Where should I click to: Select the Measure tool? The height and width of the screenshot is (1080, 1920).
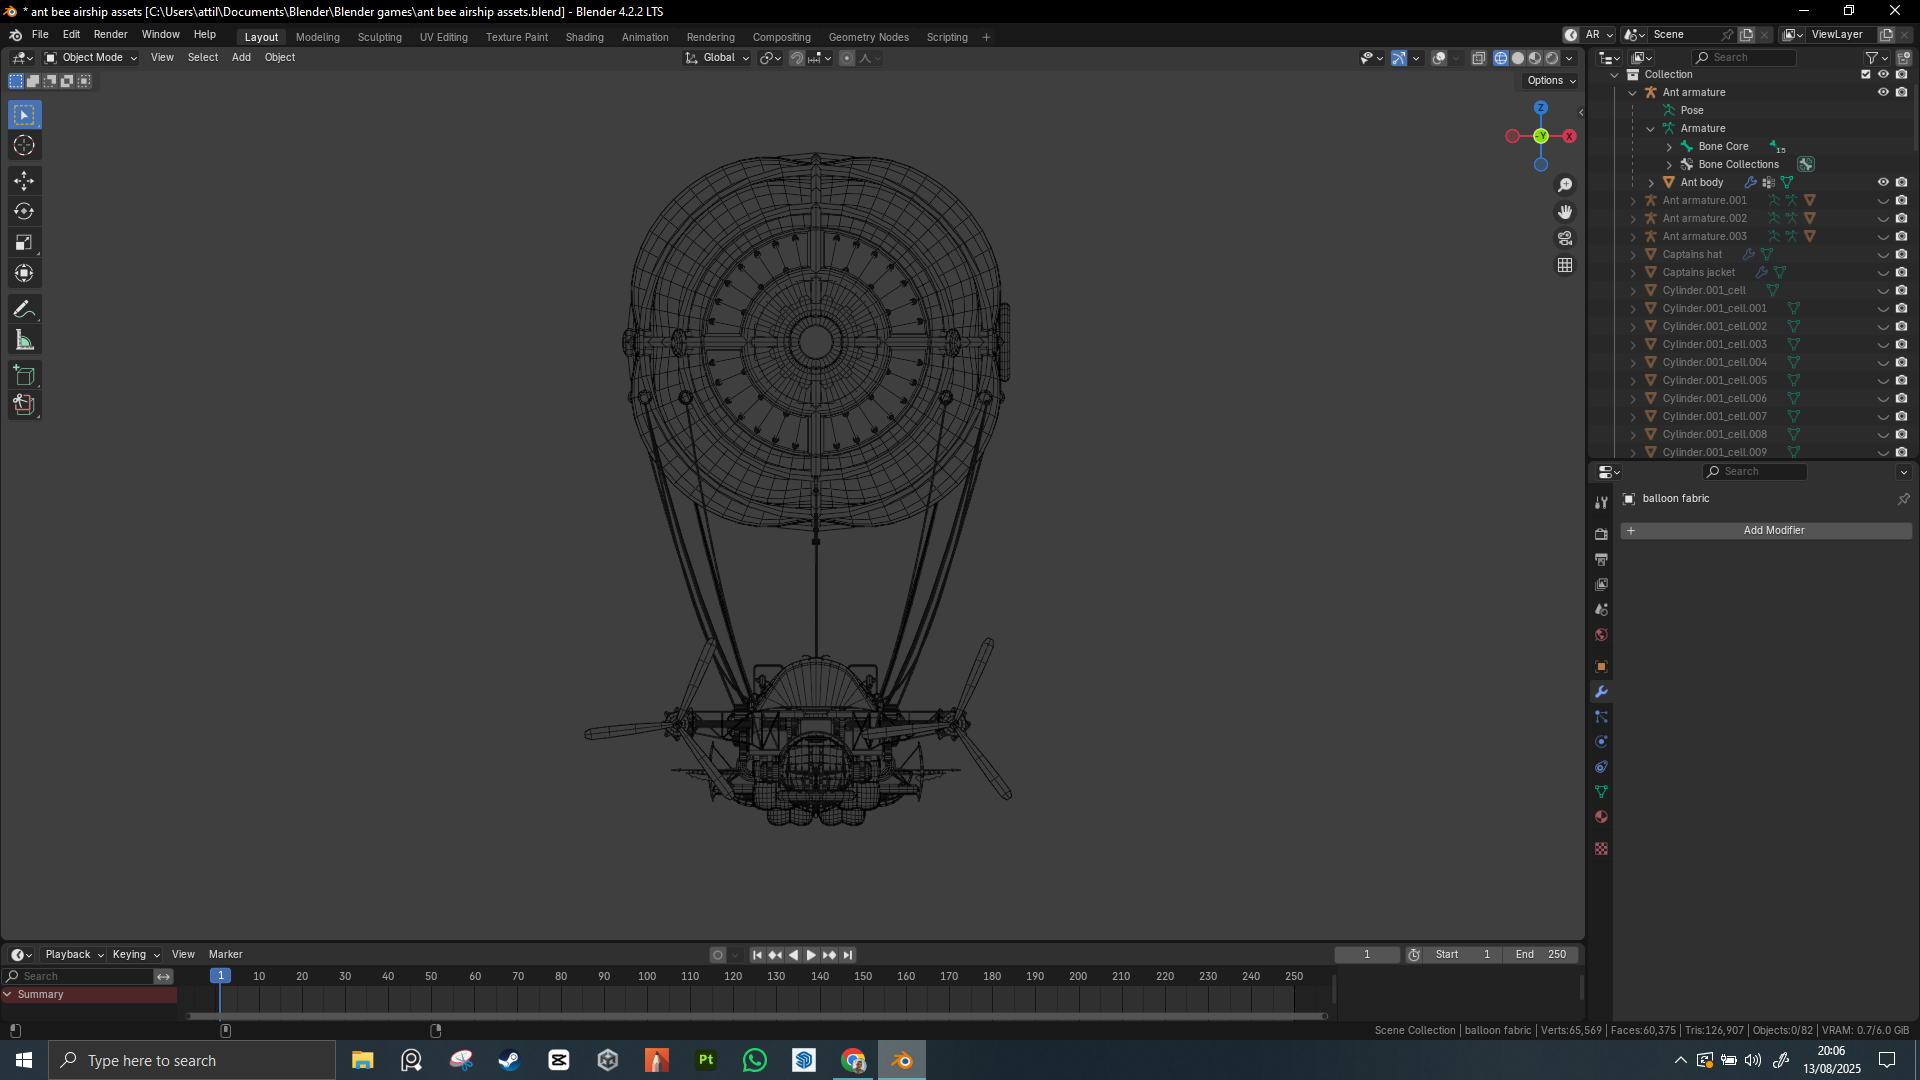click(x=24, y=341)
